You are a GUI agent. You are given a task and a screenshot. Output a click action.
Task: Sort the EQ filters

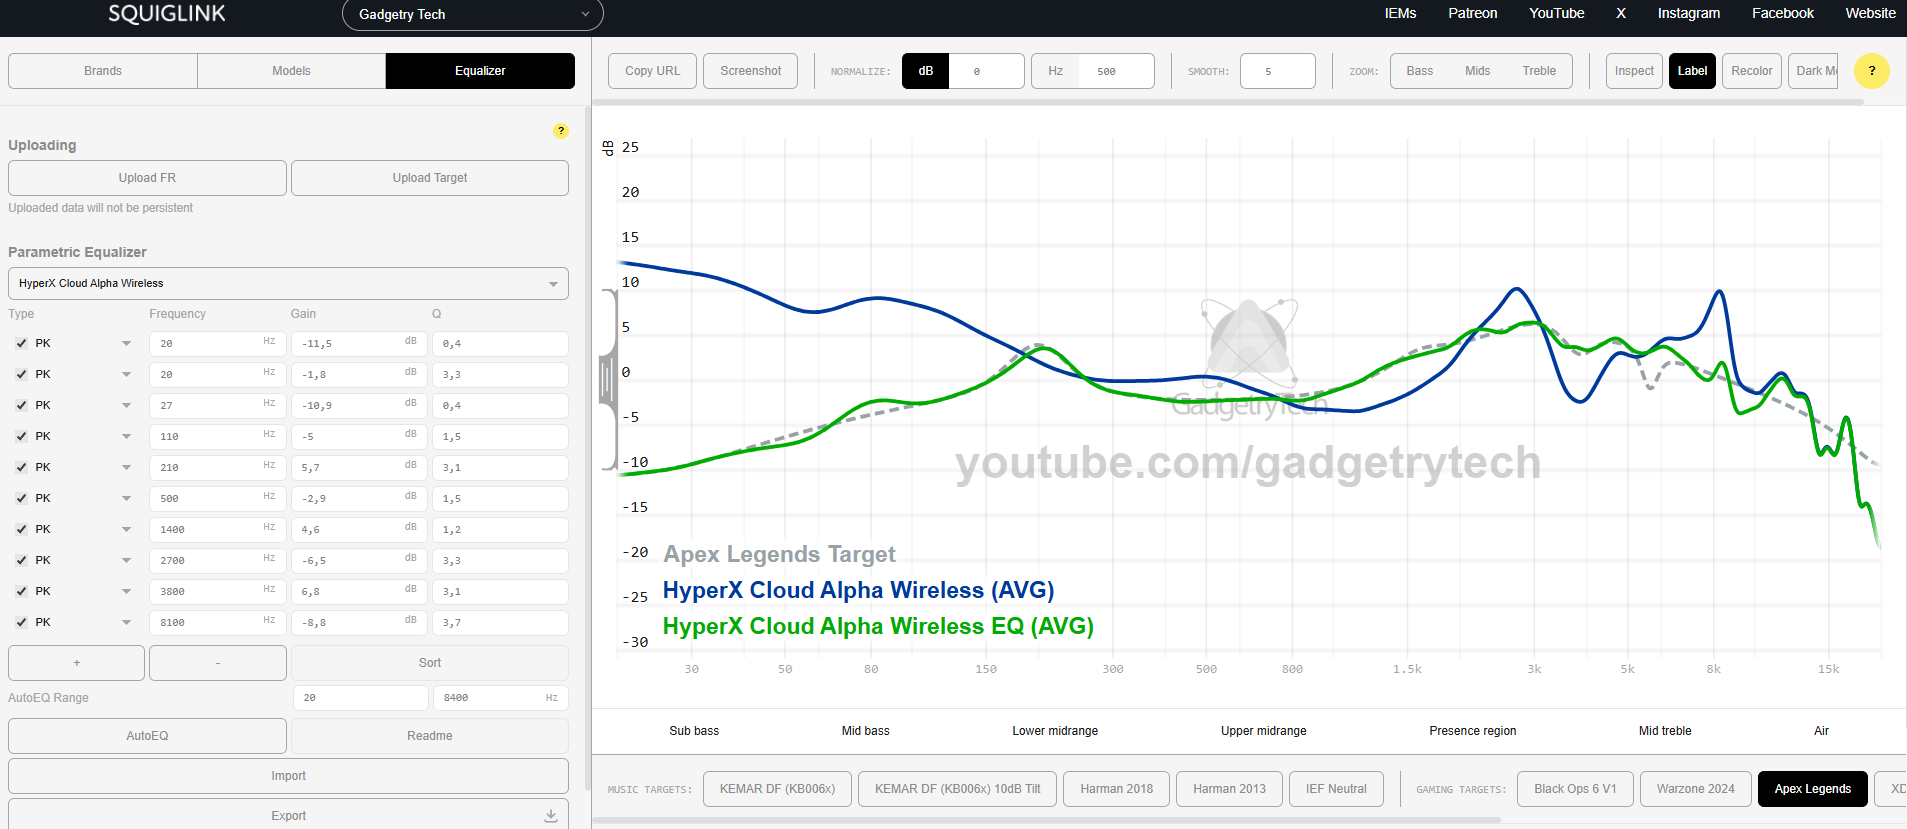click(430, 663)
